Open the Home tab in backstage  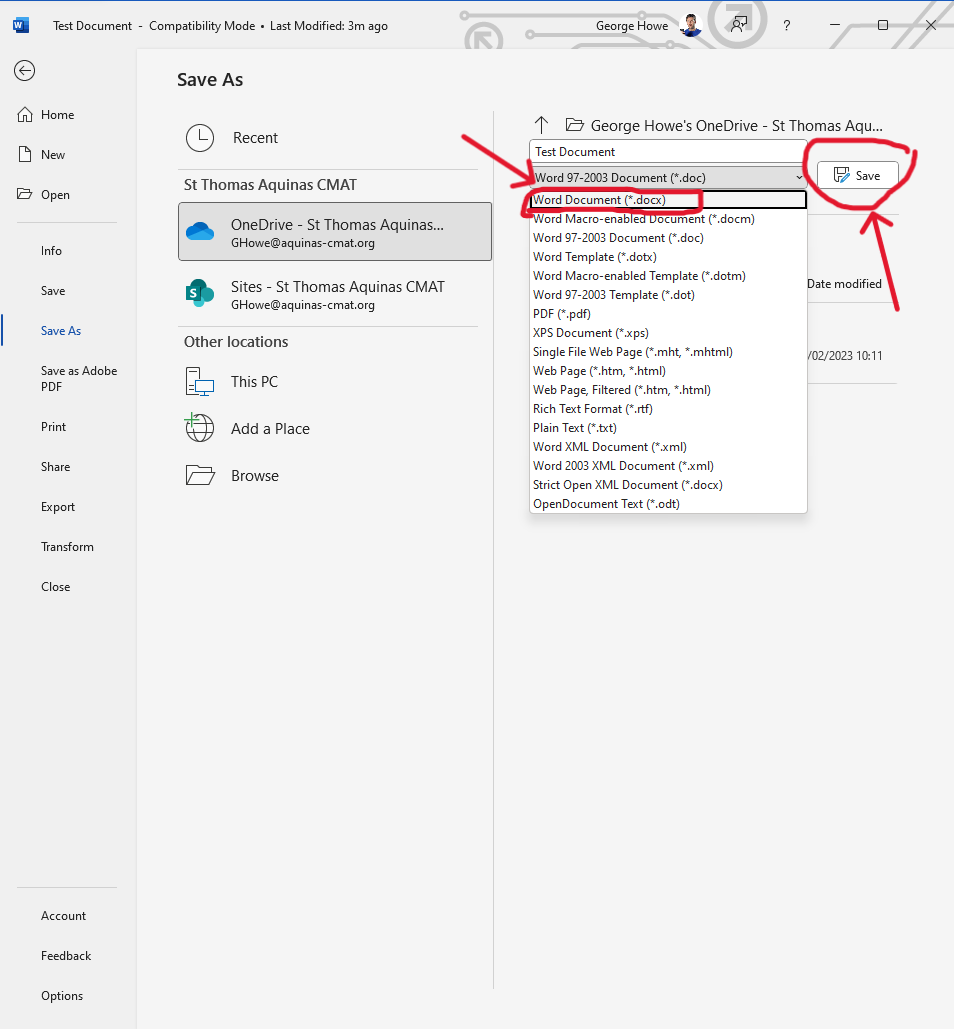57,115
